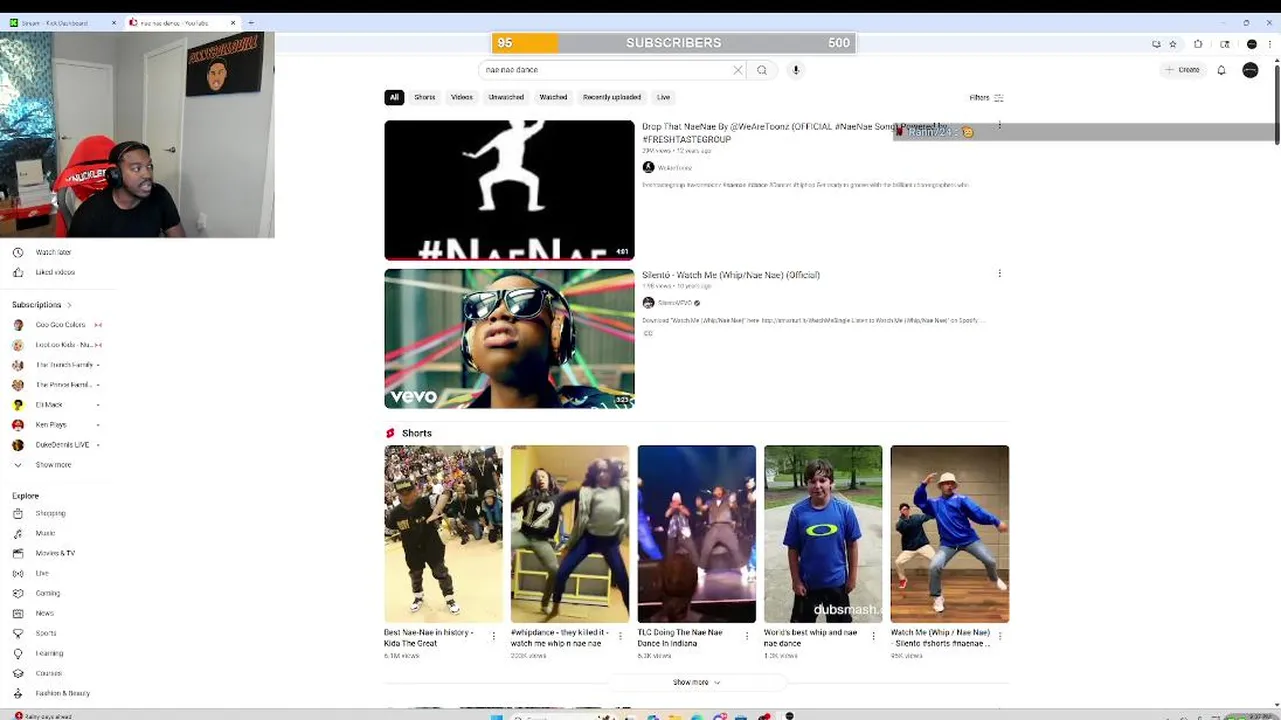This screenshot has height=720, width=1281.
Task: Open options for the #whipdance short
Action: pos(620,636)
